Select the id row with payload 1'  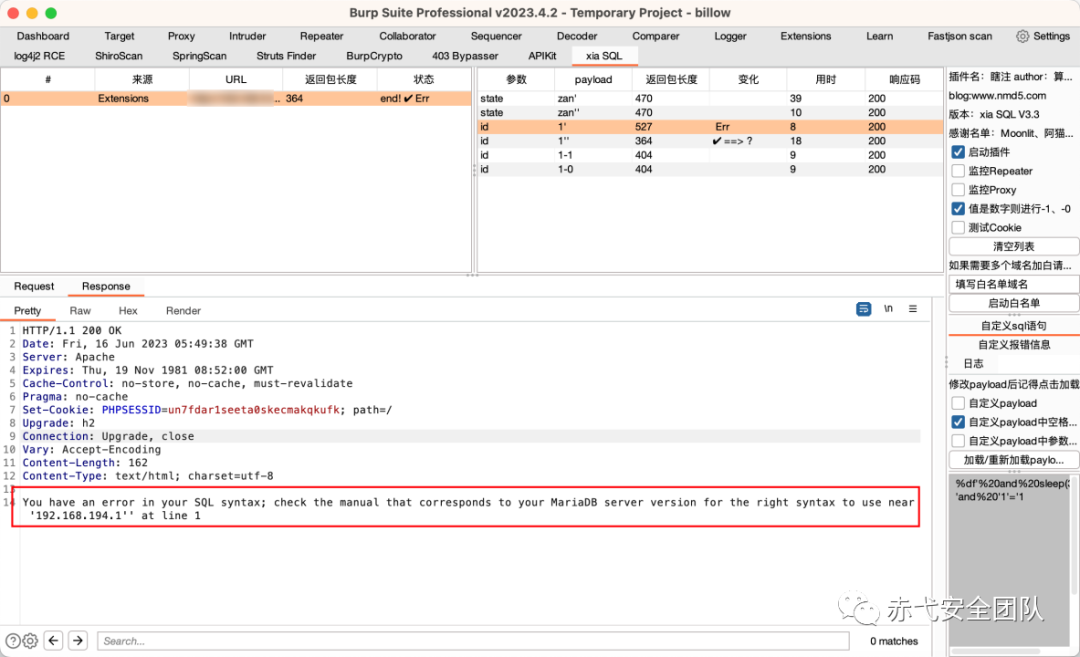(709, 127)
